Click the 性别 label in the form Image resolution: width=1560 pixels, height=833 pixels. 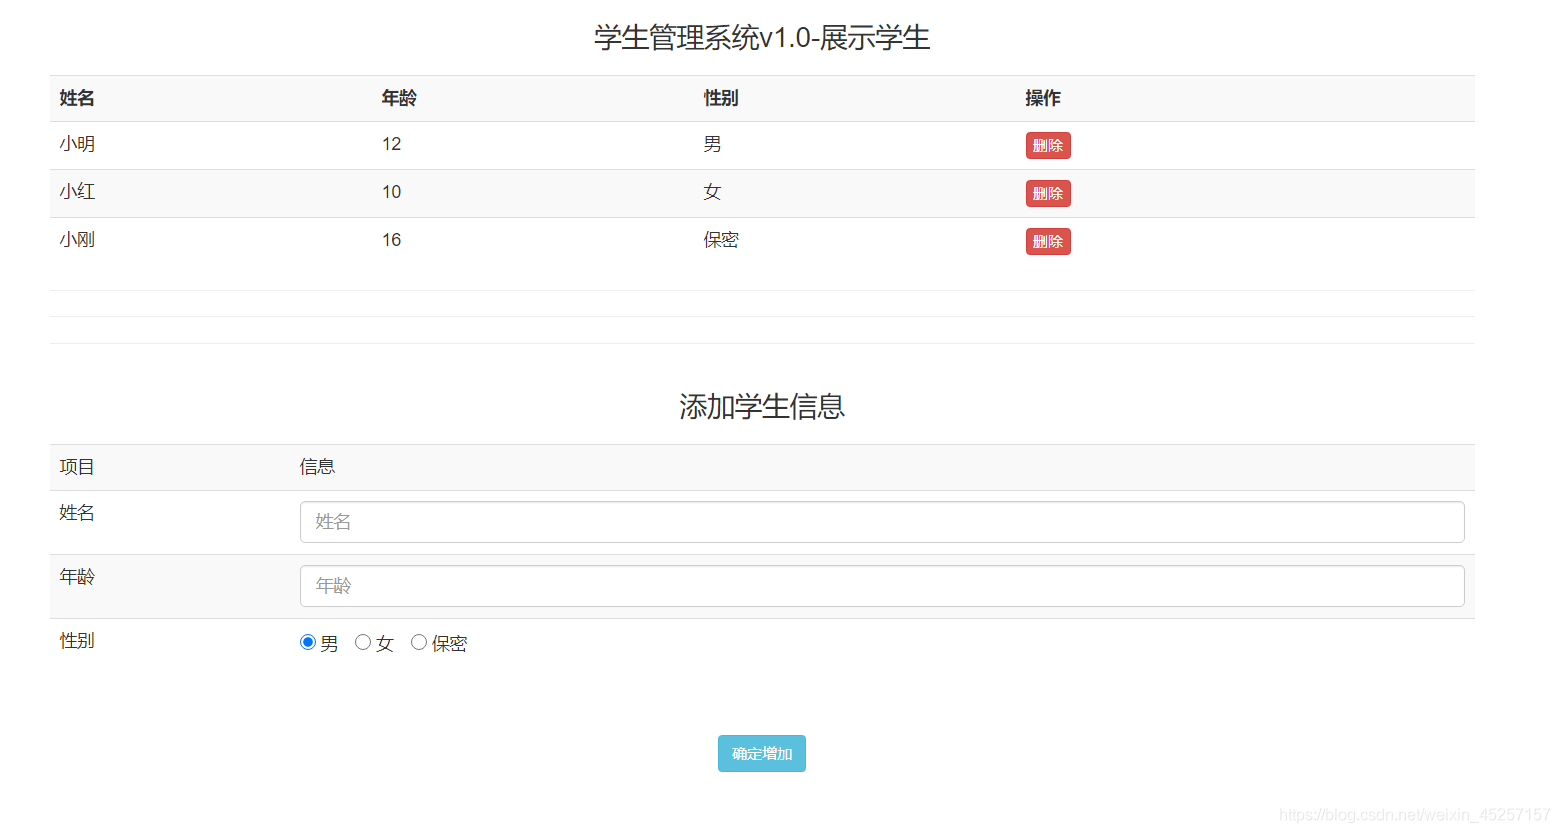coord(77,641)
